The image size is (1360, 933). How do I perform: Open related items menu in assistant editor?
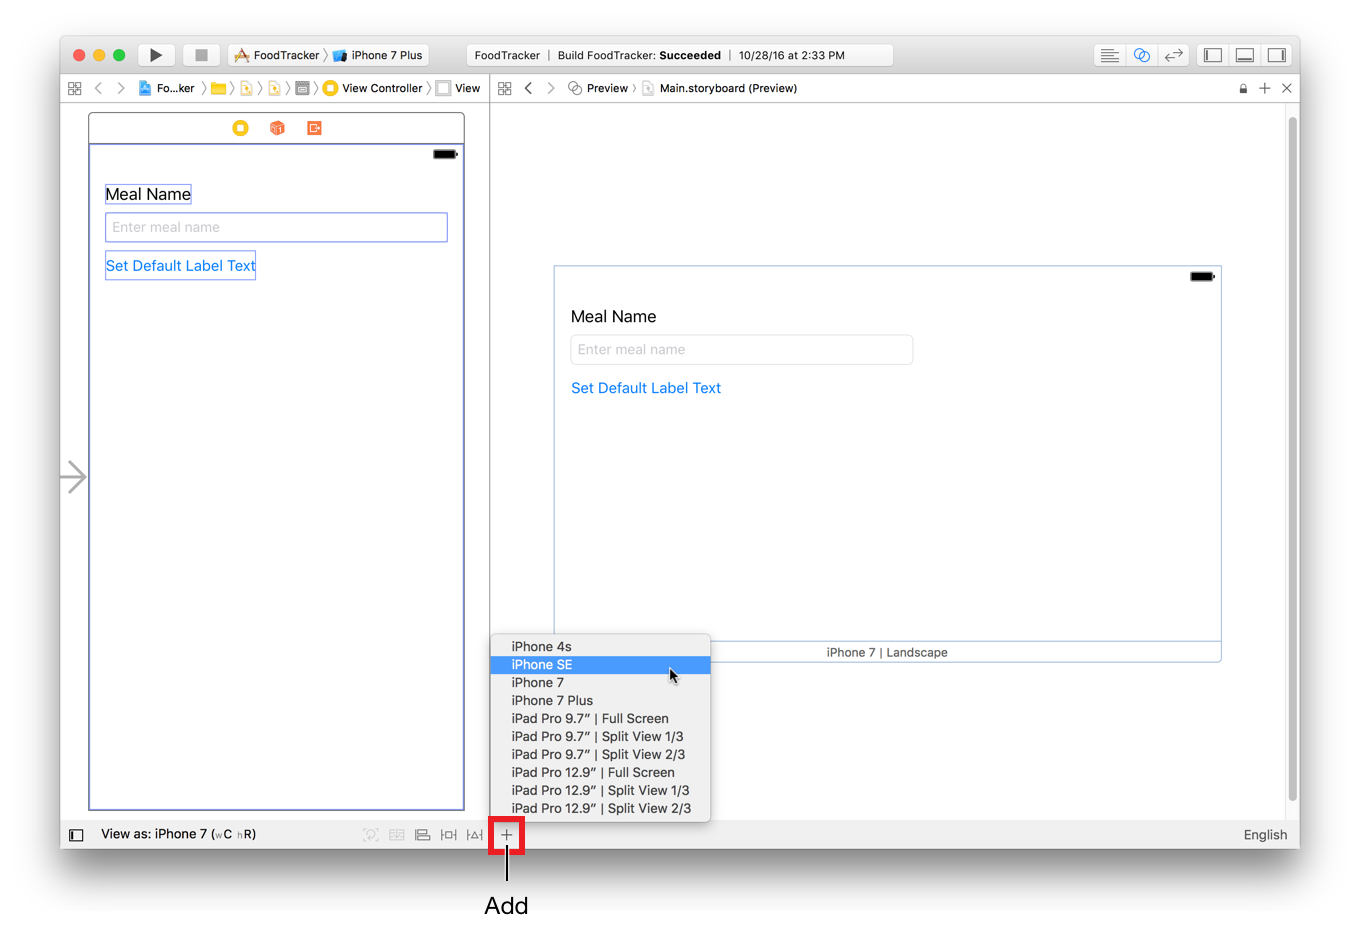click(x=504, y=88)
